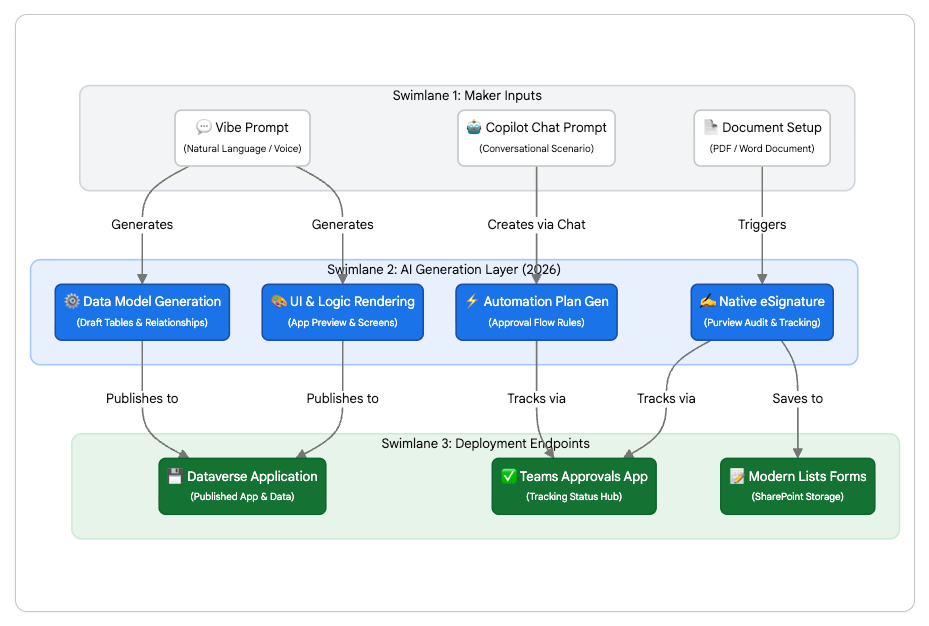Click the palette icon in UI & Logic Rendering
Screen dimensions: 929x626
[279, 301]
